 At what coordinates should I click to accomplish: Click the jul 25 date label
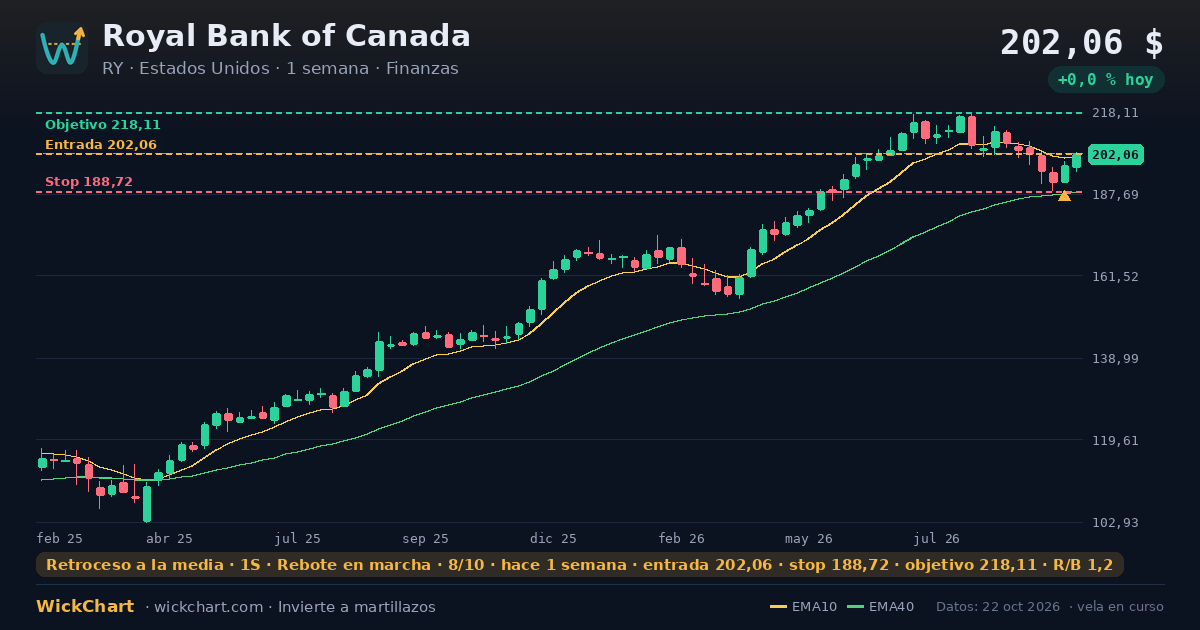point(298,538)
